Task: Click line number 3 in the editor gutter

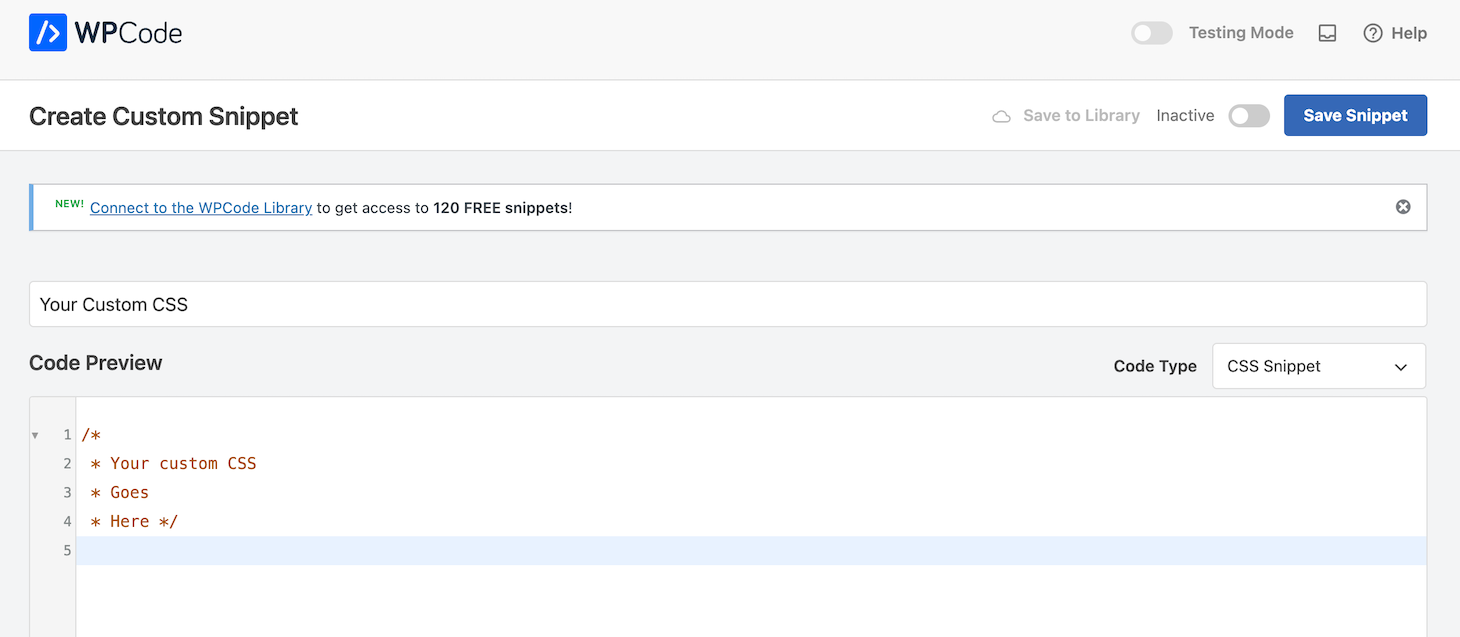Action: (66, 492)
